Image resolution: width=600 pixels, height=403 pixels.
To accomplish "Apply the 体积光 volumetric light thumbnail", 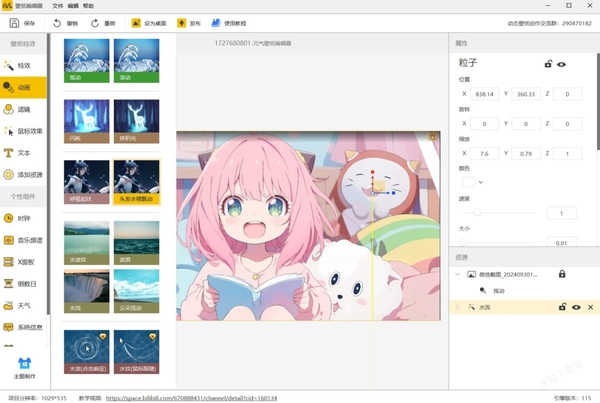I will (x=137, y=121).
